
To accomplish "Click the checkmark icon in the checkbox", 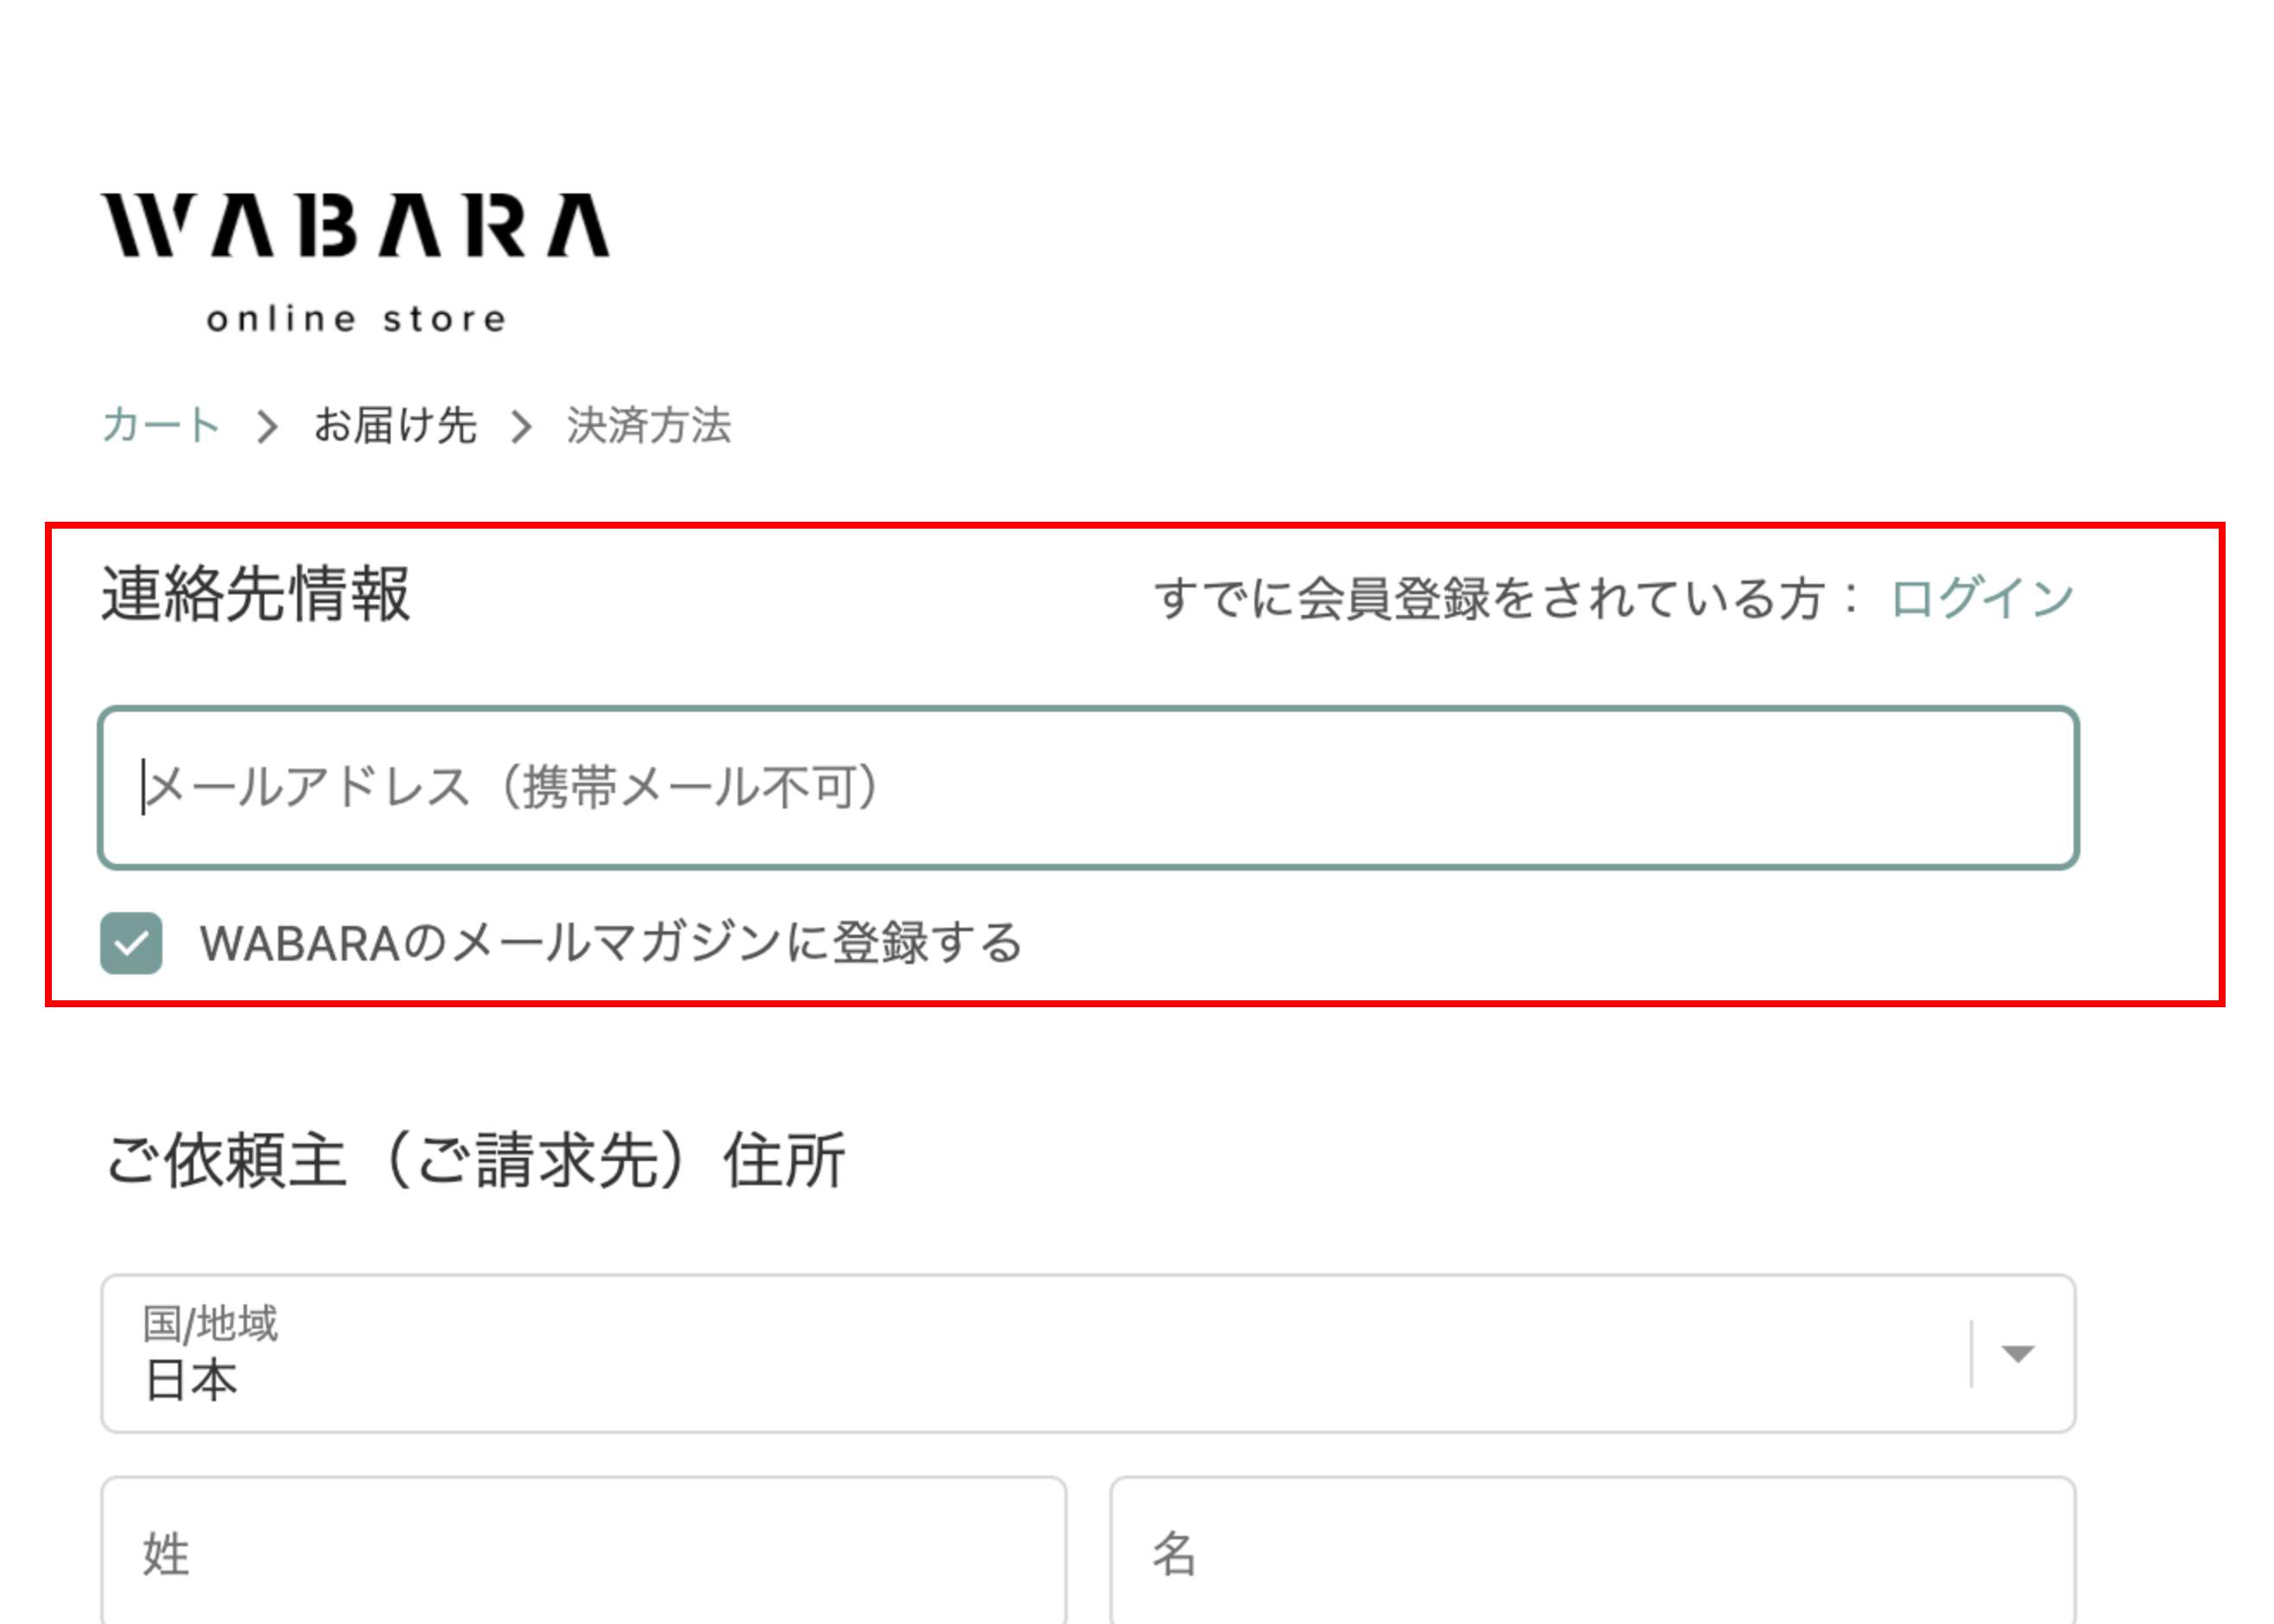I will pos(131,944).
